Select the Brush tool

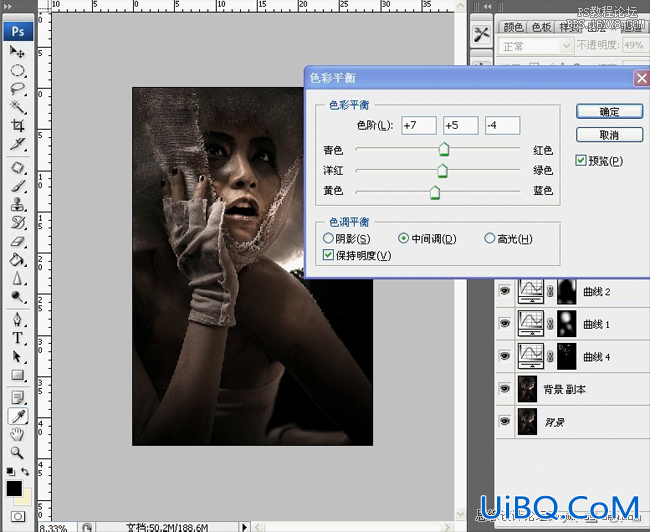[x=17, y=186]
